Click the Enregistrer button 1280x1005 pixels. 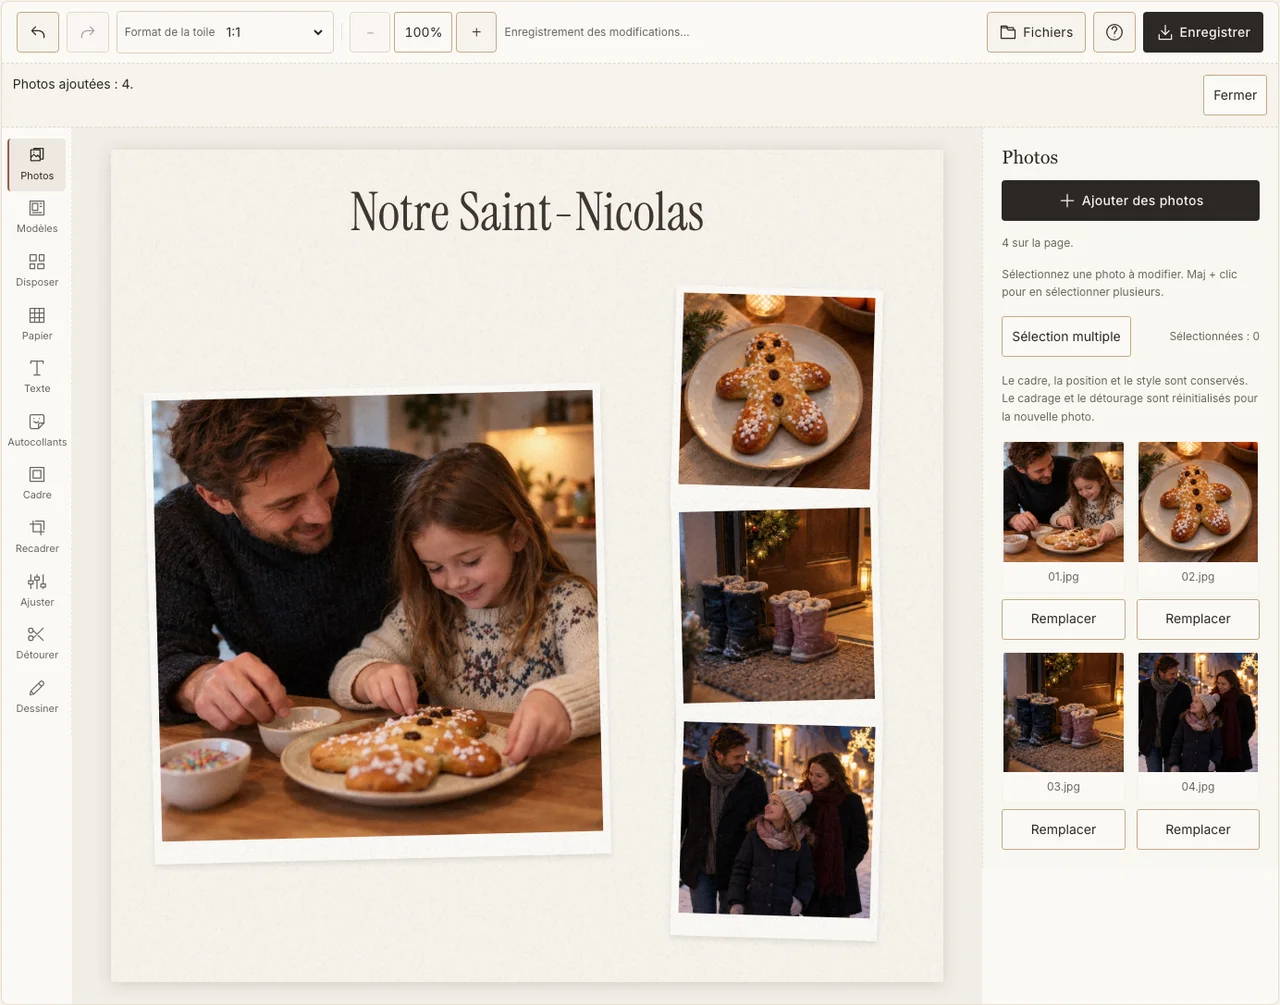[x=1203, y=32]
